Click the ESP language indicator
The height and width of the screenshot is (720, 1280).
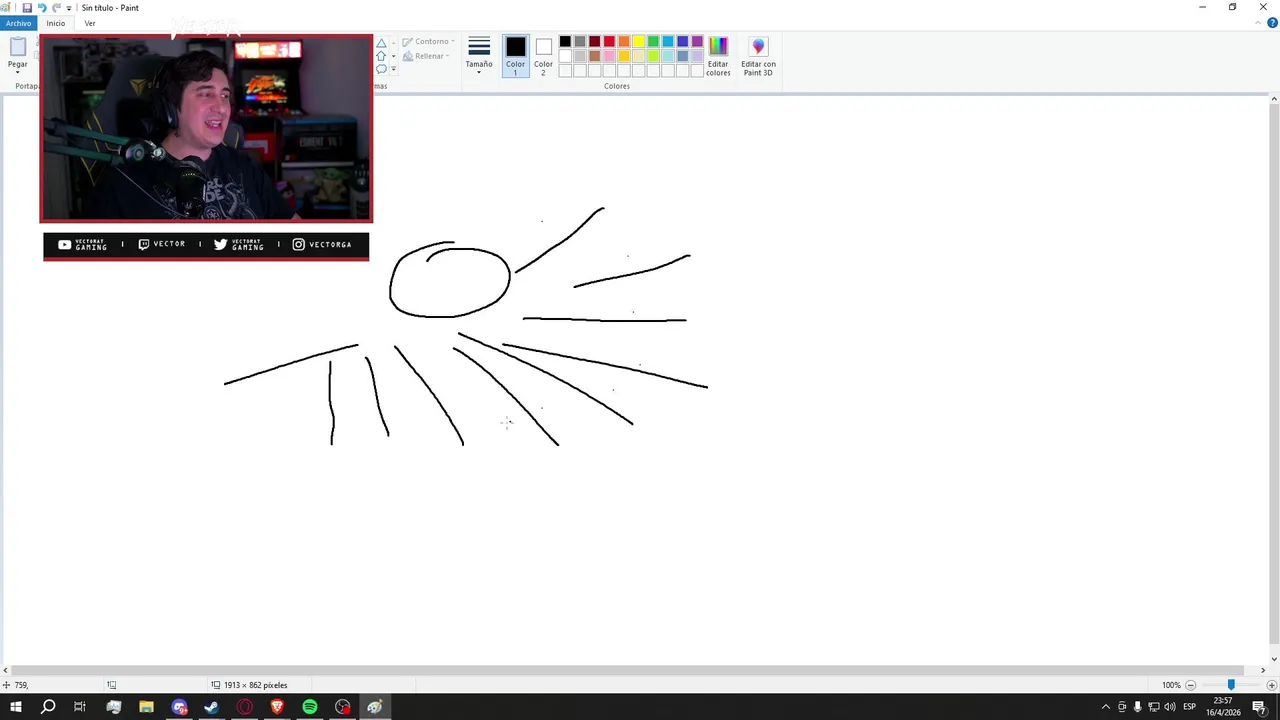point(1190,707)
